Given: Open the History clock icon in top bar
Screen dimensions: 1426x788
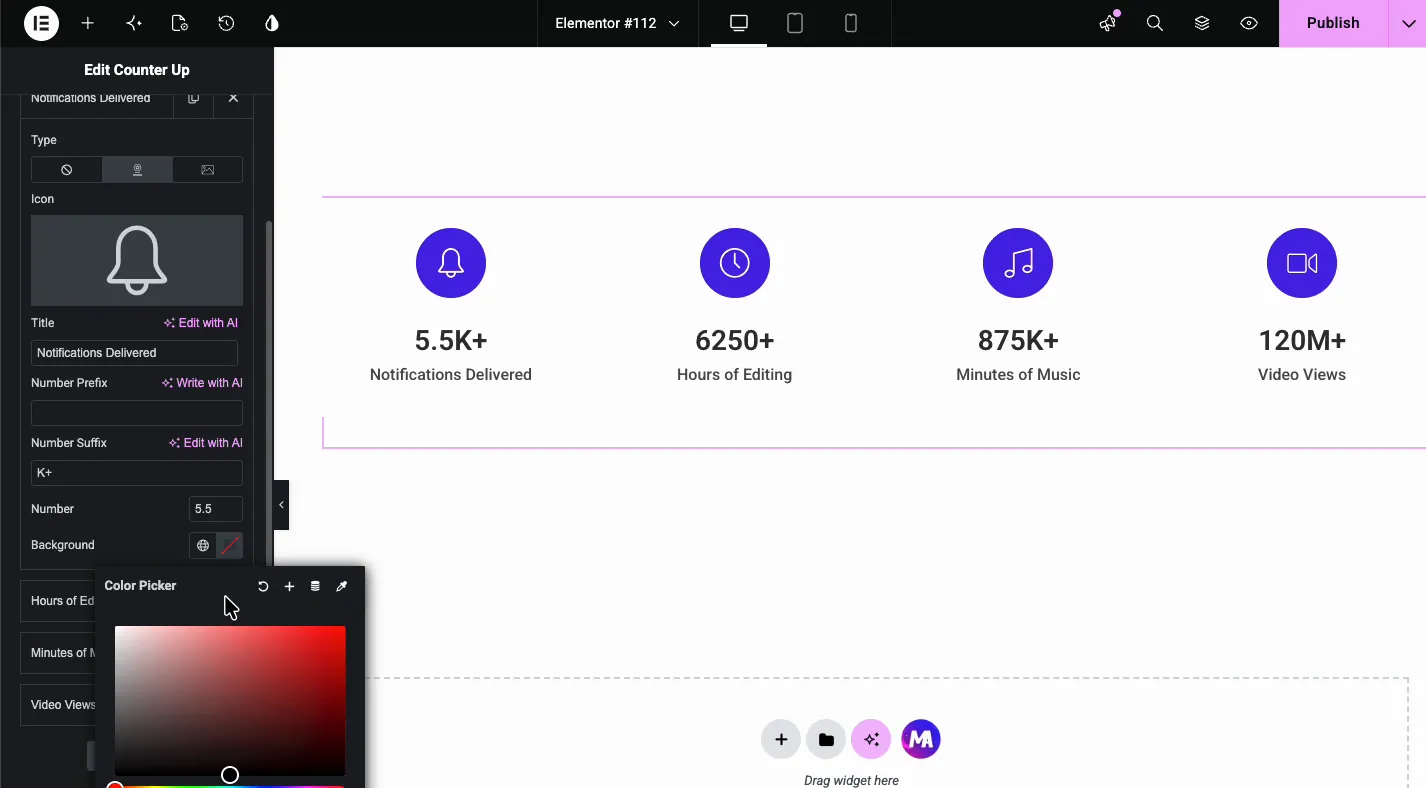Looking at the screenshot, I should 226,23.
